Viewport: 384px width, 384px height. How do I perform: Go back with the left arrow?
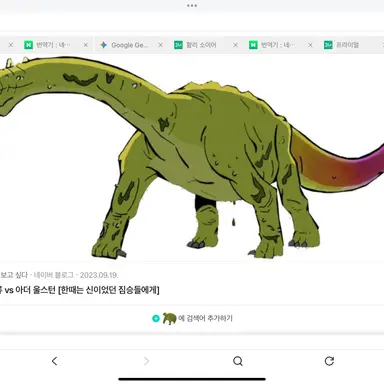point(55,361)
